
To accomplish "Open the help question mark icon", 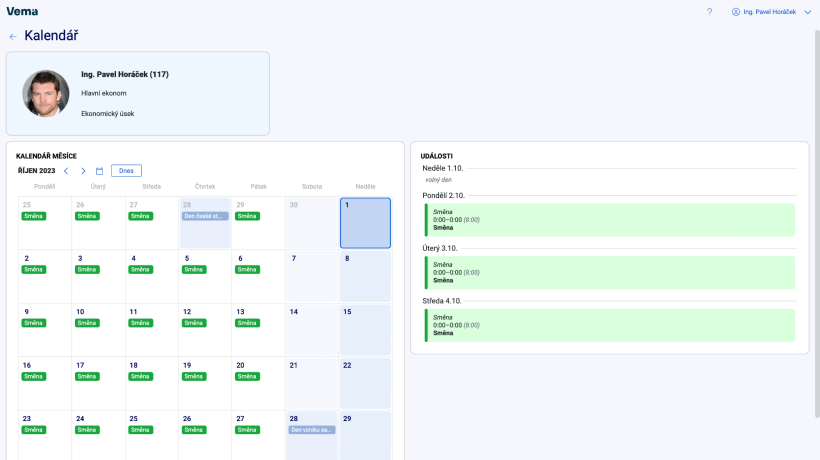I will (x=710, y=12).
